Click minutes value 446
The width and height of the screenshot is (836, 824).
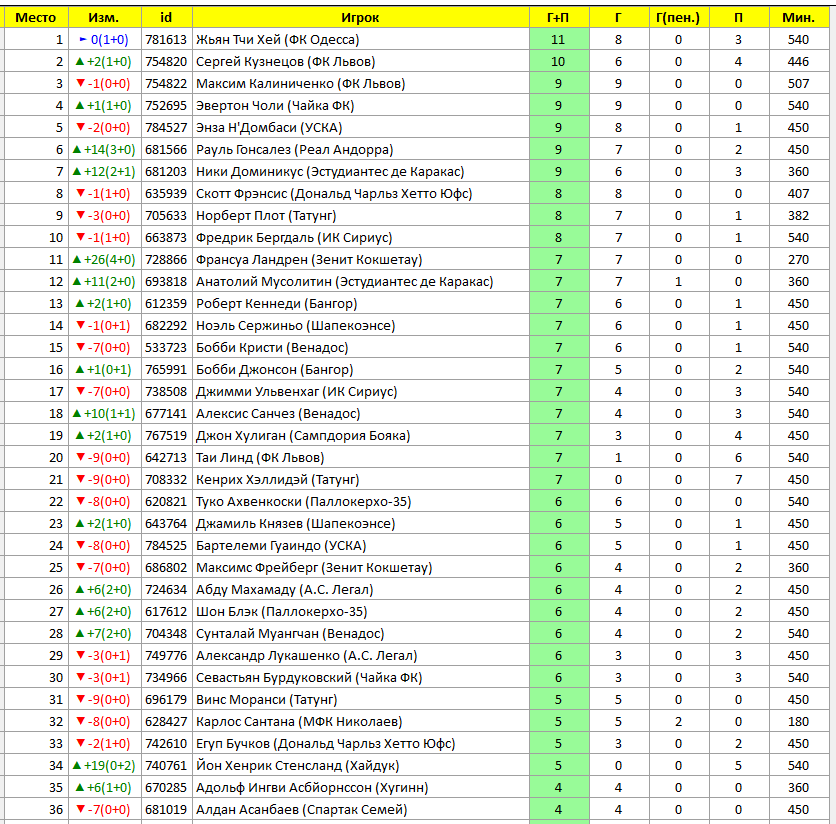[798, 61]
